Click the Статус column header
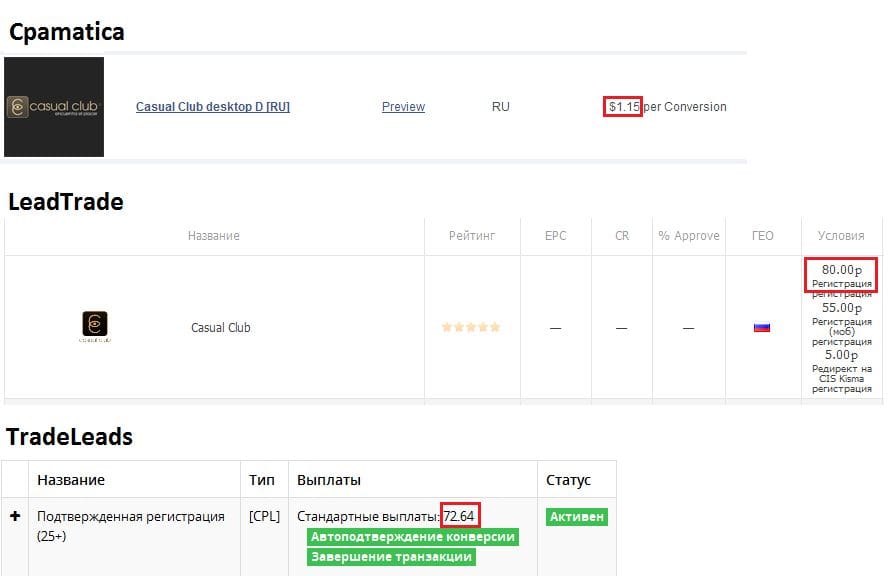The height and width of the screenshot is (576, 888). click(x=568, y=480)
